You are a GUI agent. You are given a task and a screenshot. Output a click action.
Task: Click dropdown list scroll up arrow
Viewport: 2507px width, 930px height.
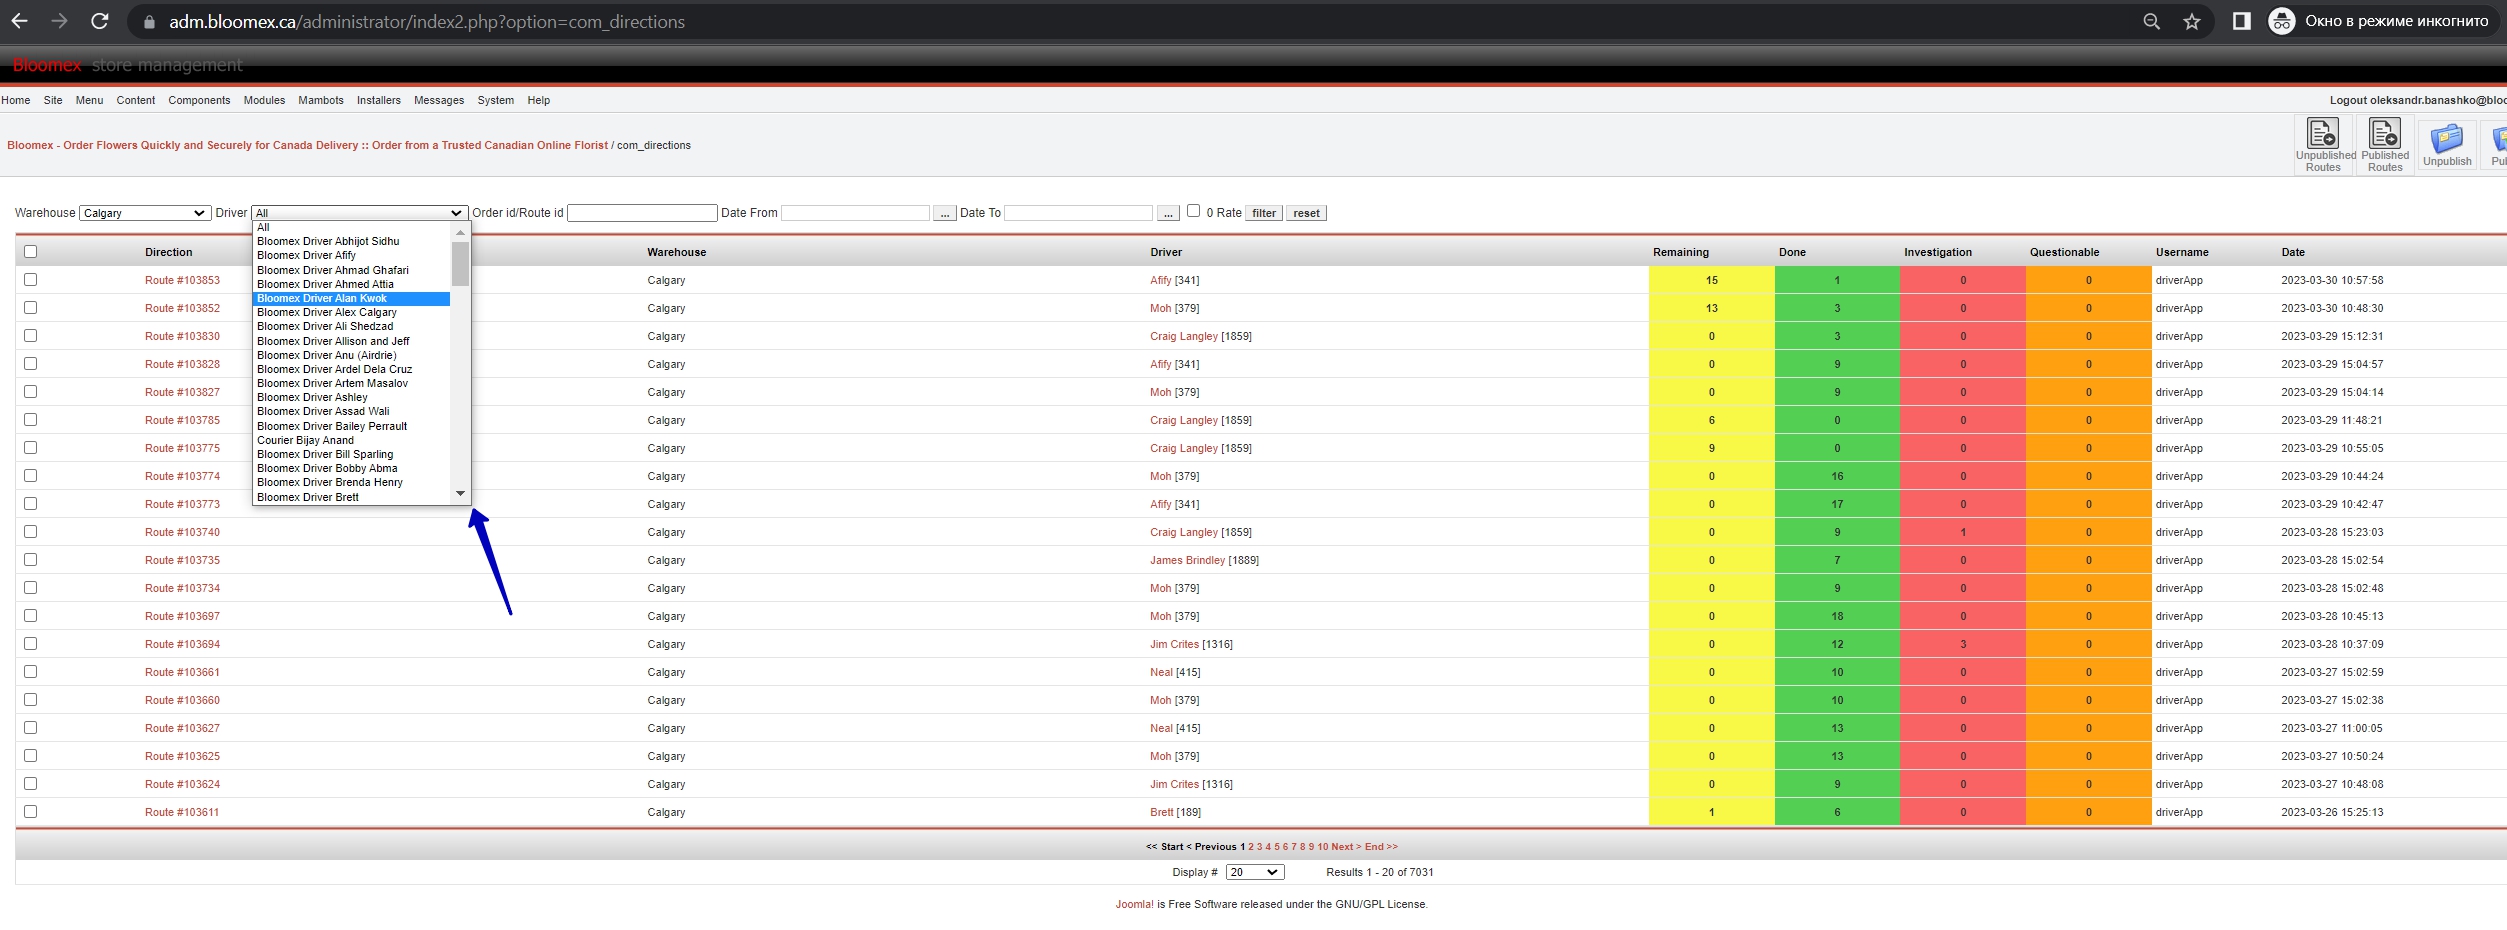pos(460,232)
